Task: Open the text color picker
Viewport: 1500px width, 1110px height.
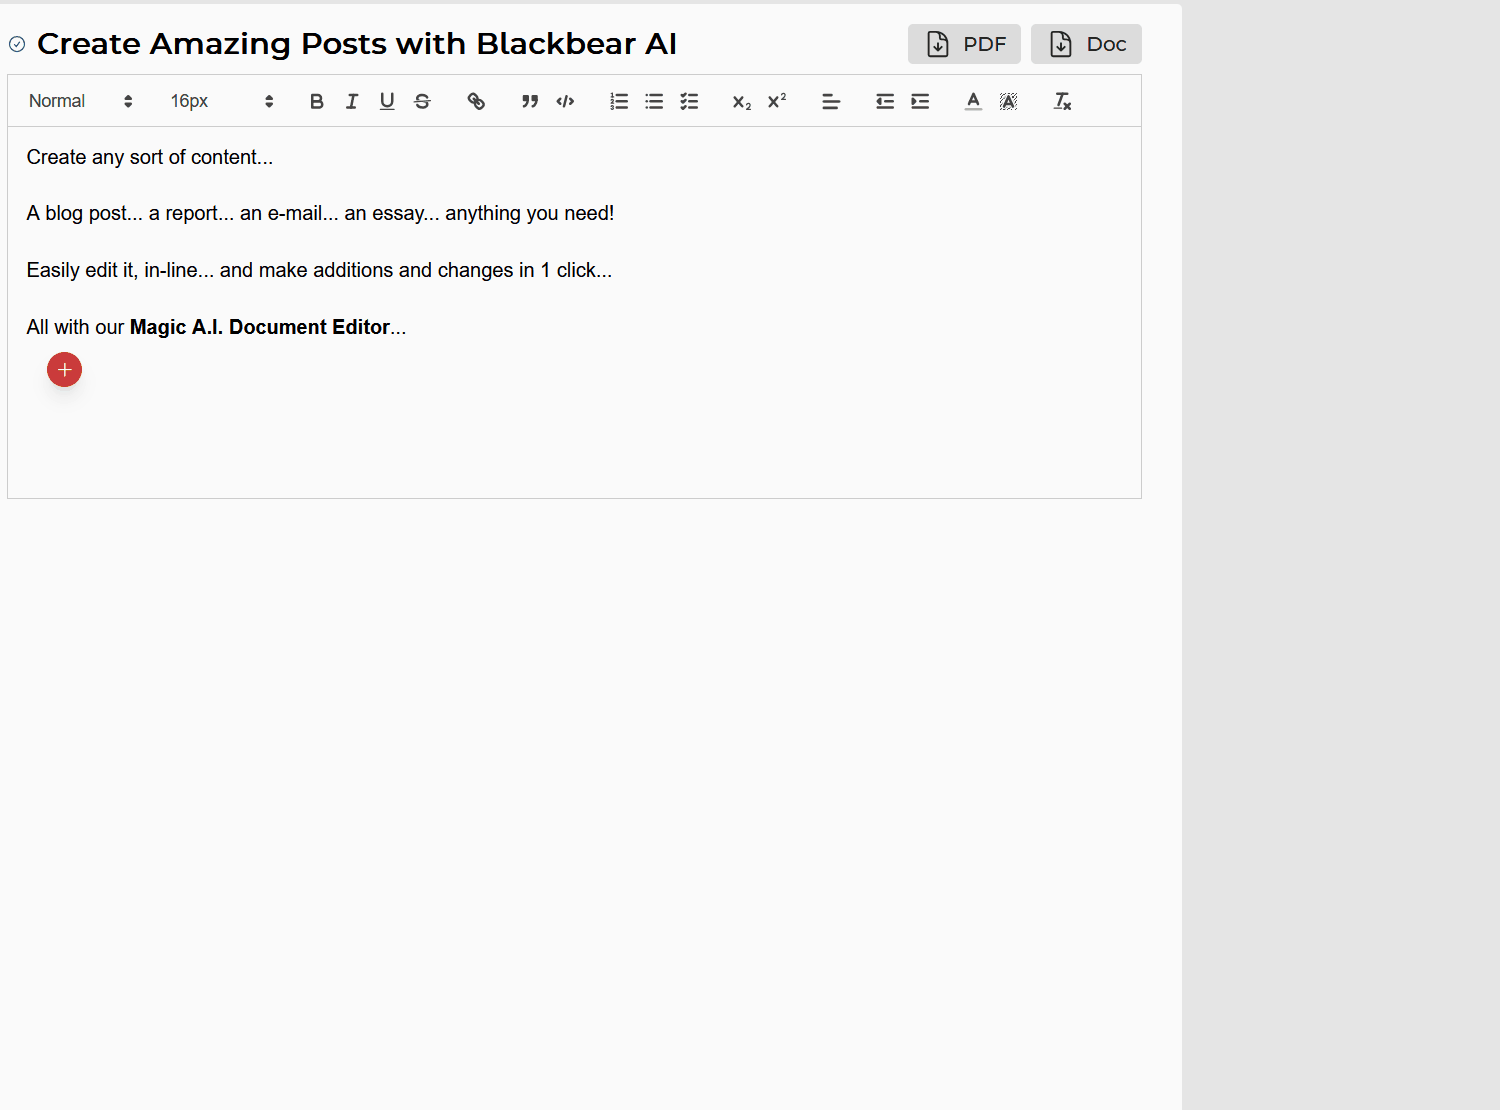Action: click(973, 101)
